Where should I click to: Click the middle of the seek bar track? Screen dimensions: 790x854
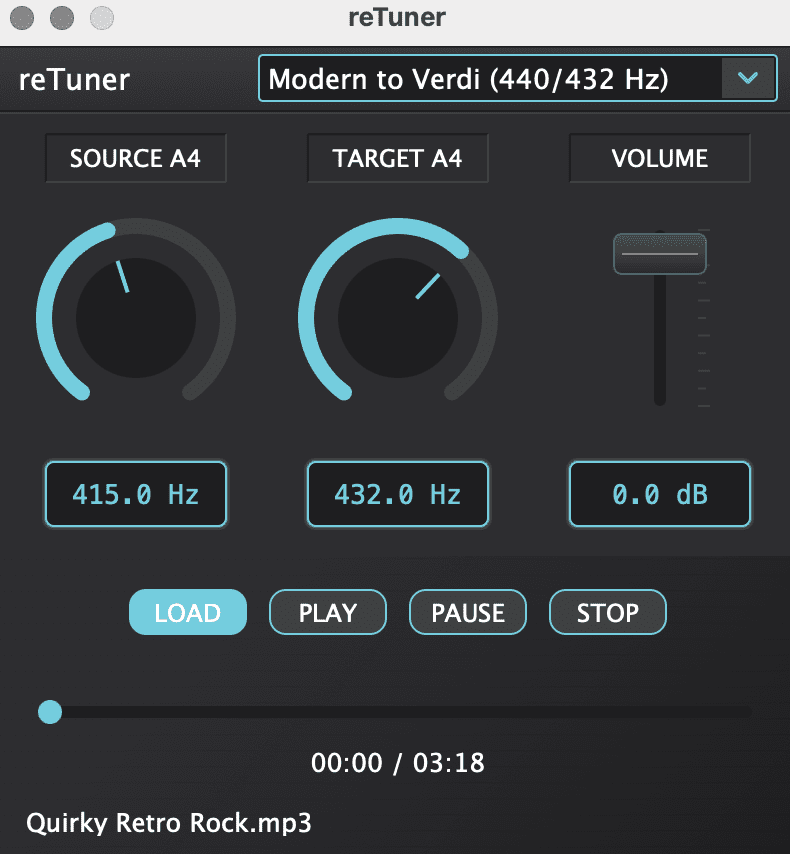coord(400,712)
